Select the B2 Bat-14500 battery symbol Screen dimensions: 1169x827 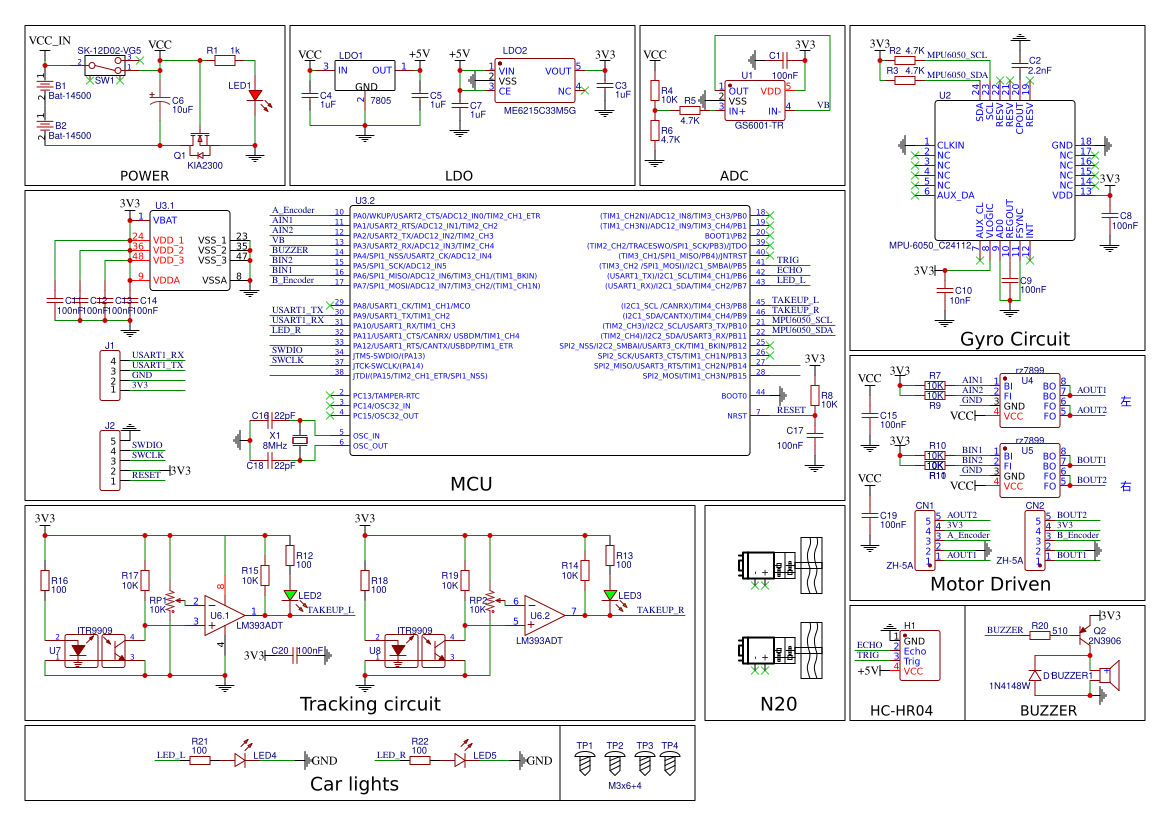tap(45, 125)
